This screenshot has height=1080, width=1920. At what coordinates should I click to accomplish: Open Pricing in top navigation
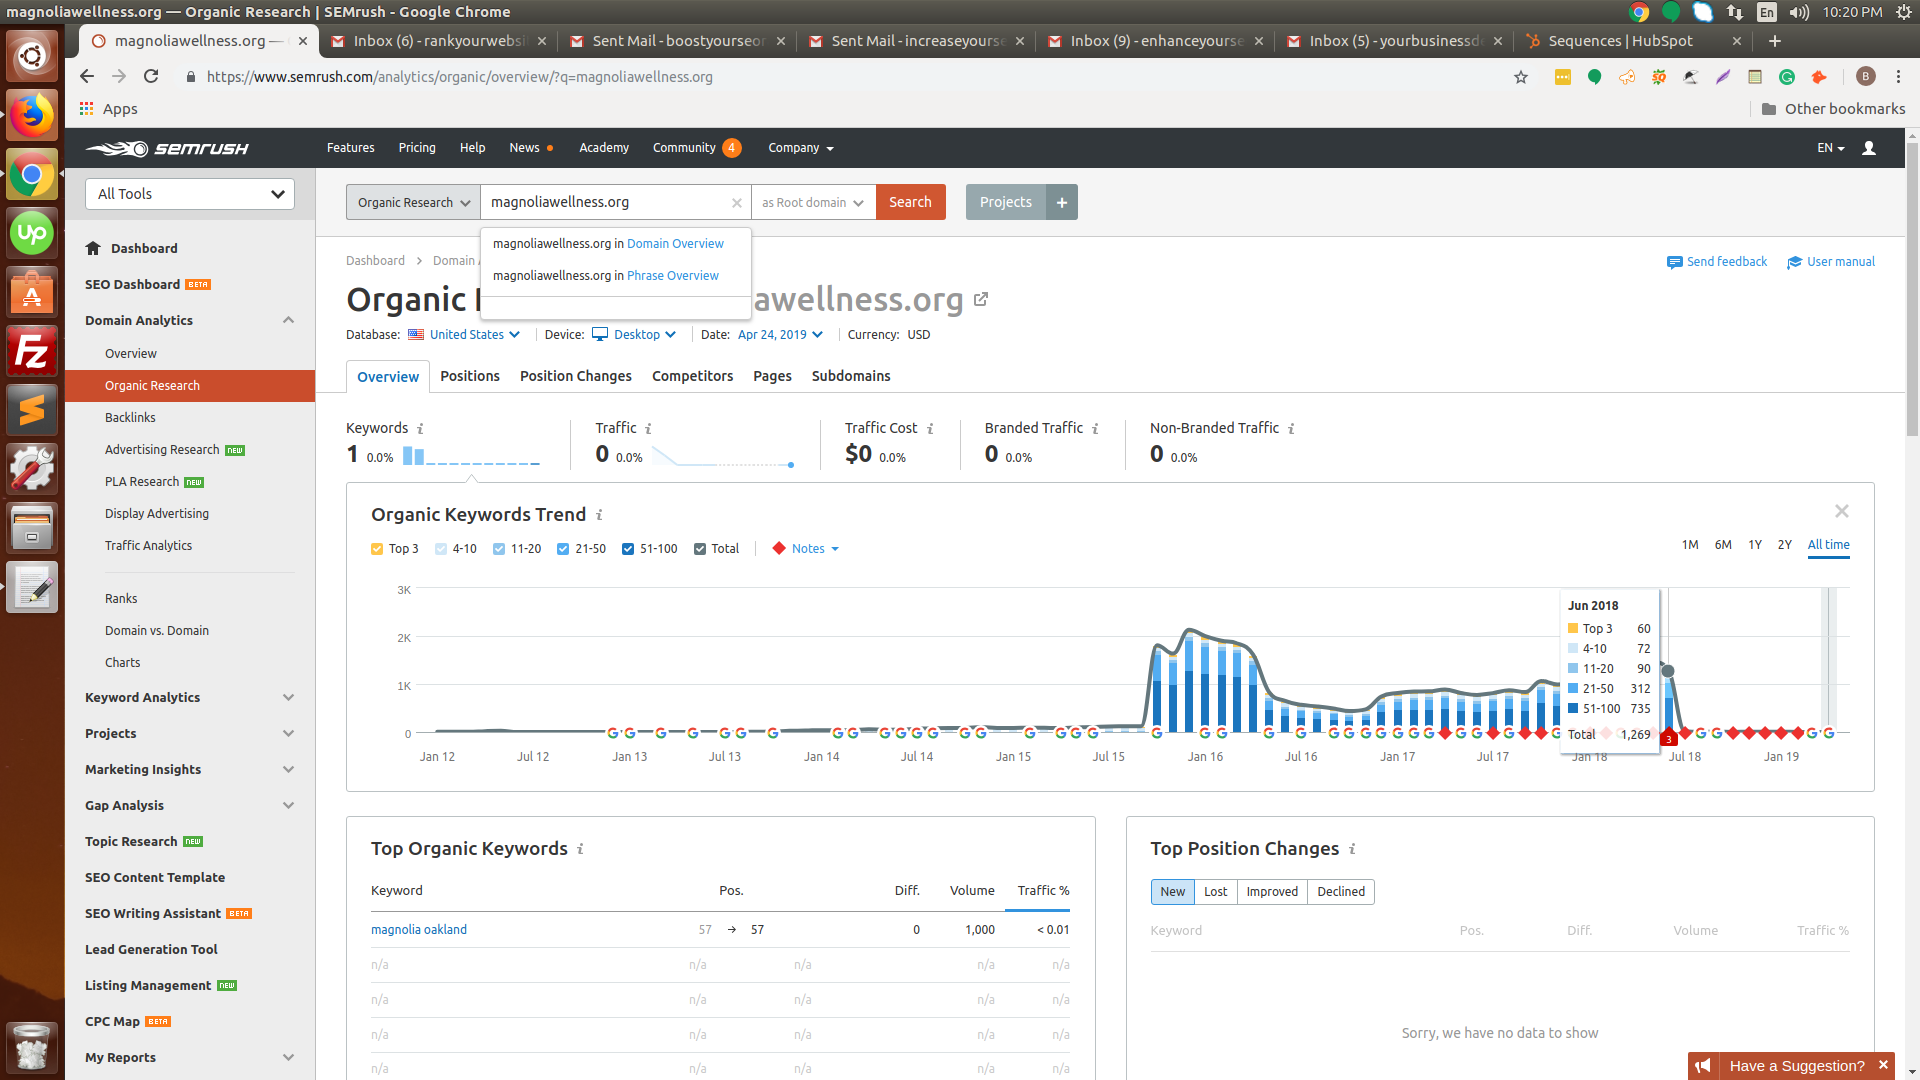pos(417,148)
